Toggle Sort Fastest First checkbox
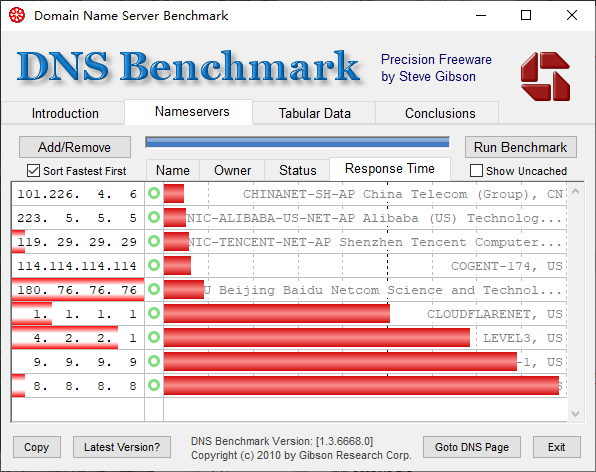Screen dimensions: 596x472 (x=33, y=171)
